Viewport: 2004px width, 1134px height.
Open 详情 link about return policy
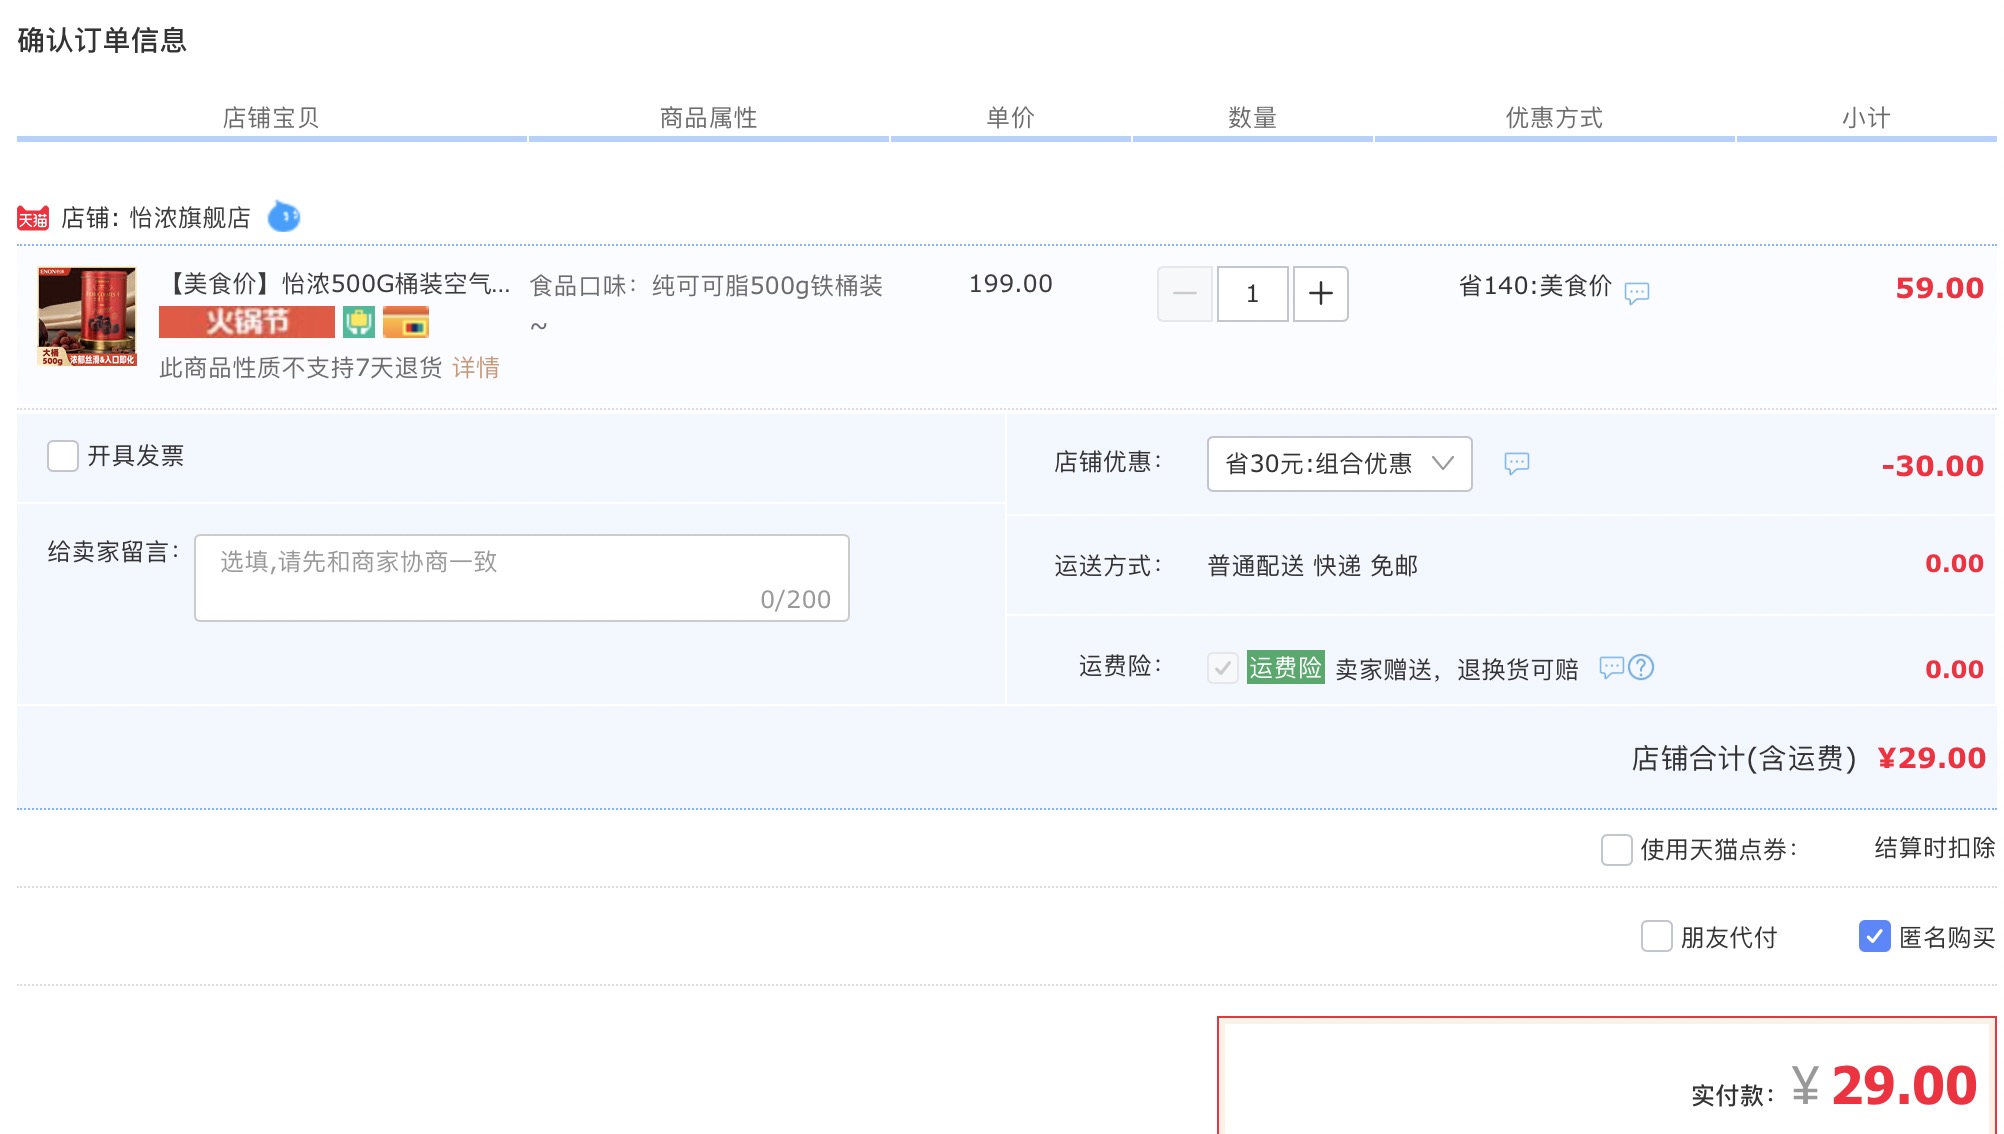(476, 368)
